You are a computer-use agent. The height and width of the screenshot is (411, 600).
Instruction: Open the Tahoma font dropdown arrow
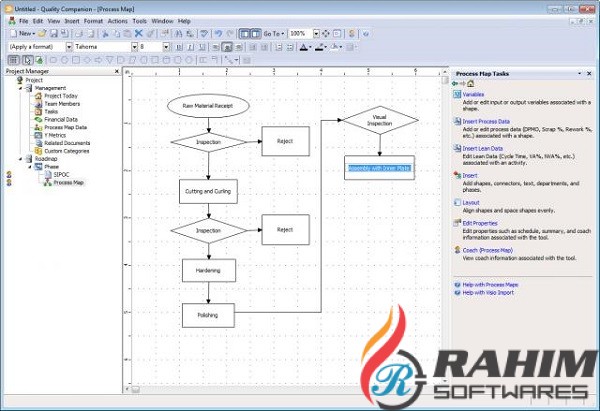pos(135,47)
